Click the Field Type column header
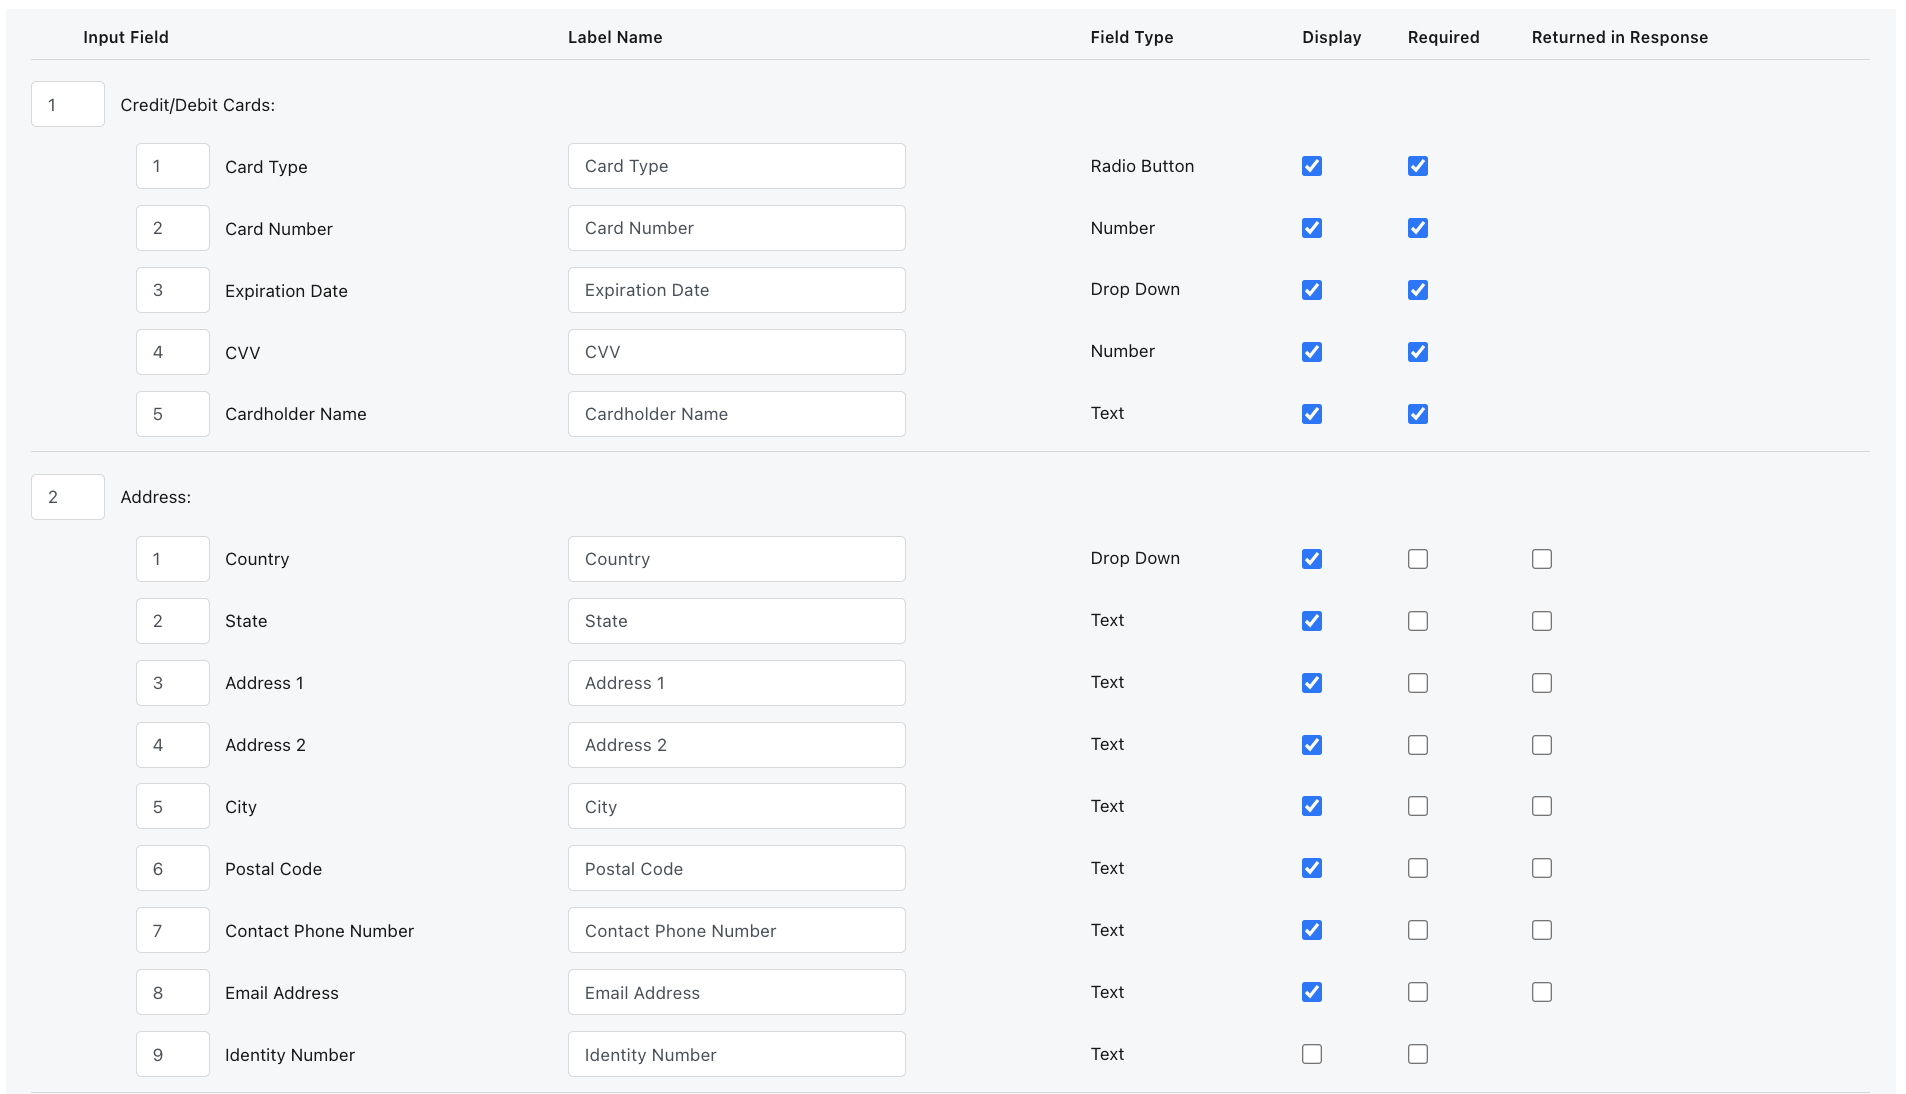Screen dimensions: 1906x1094 (x=1132, y=37)
